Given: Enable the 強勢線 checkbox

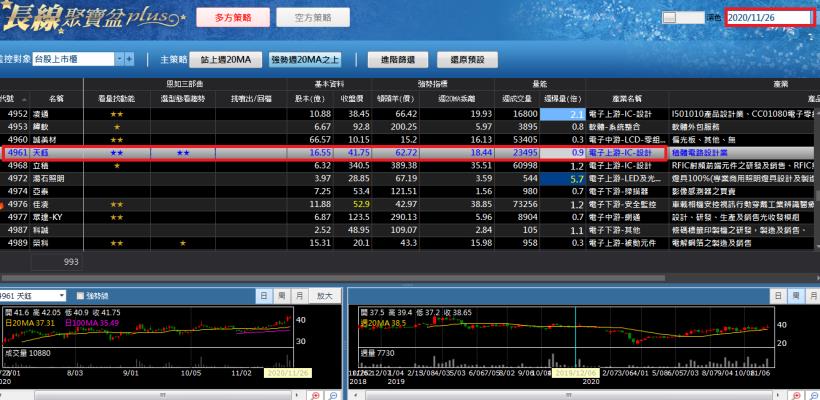Looking at the screenshot, I should 79,296.
